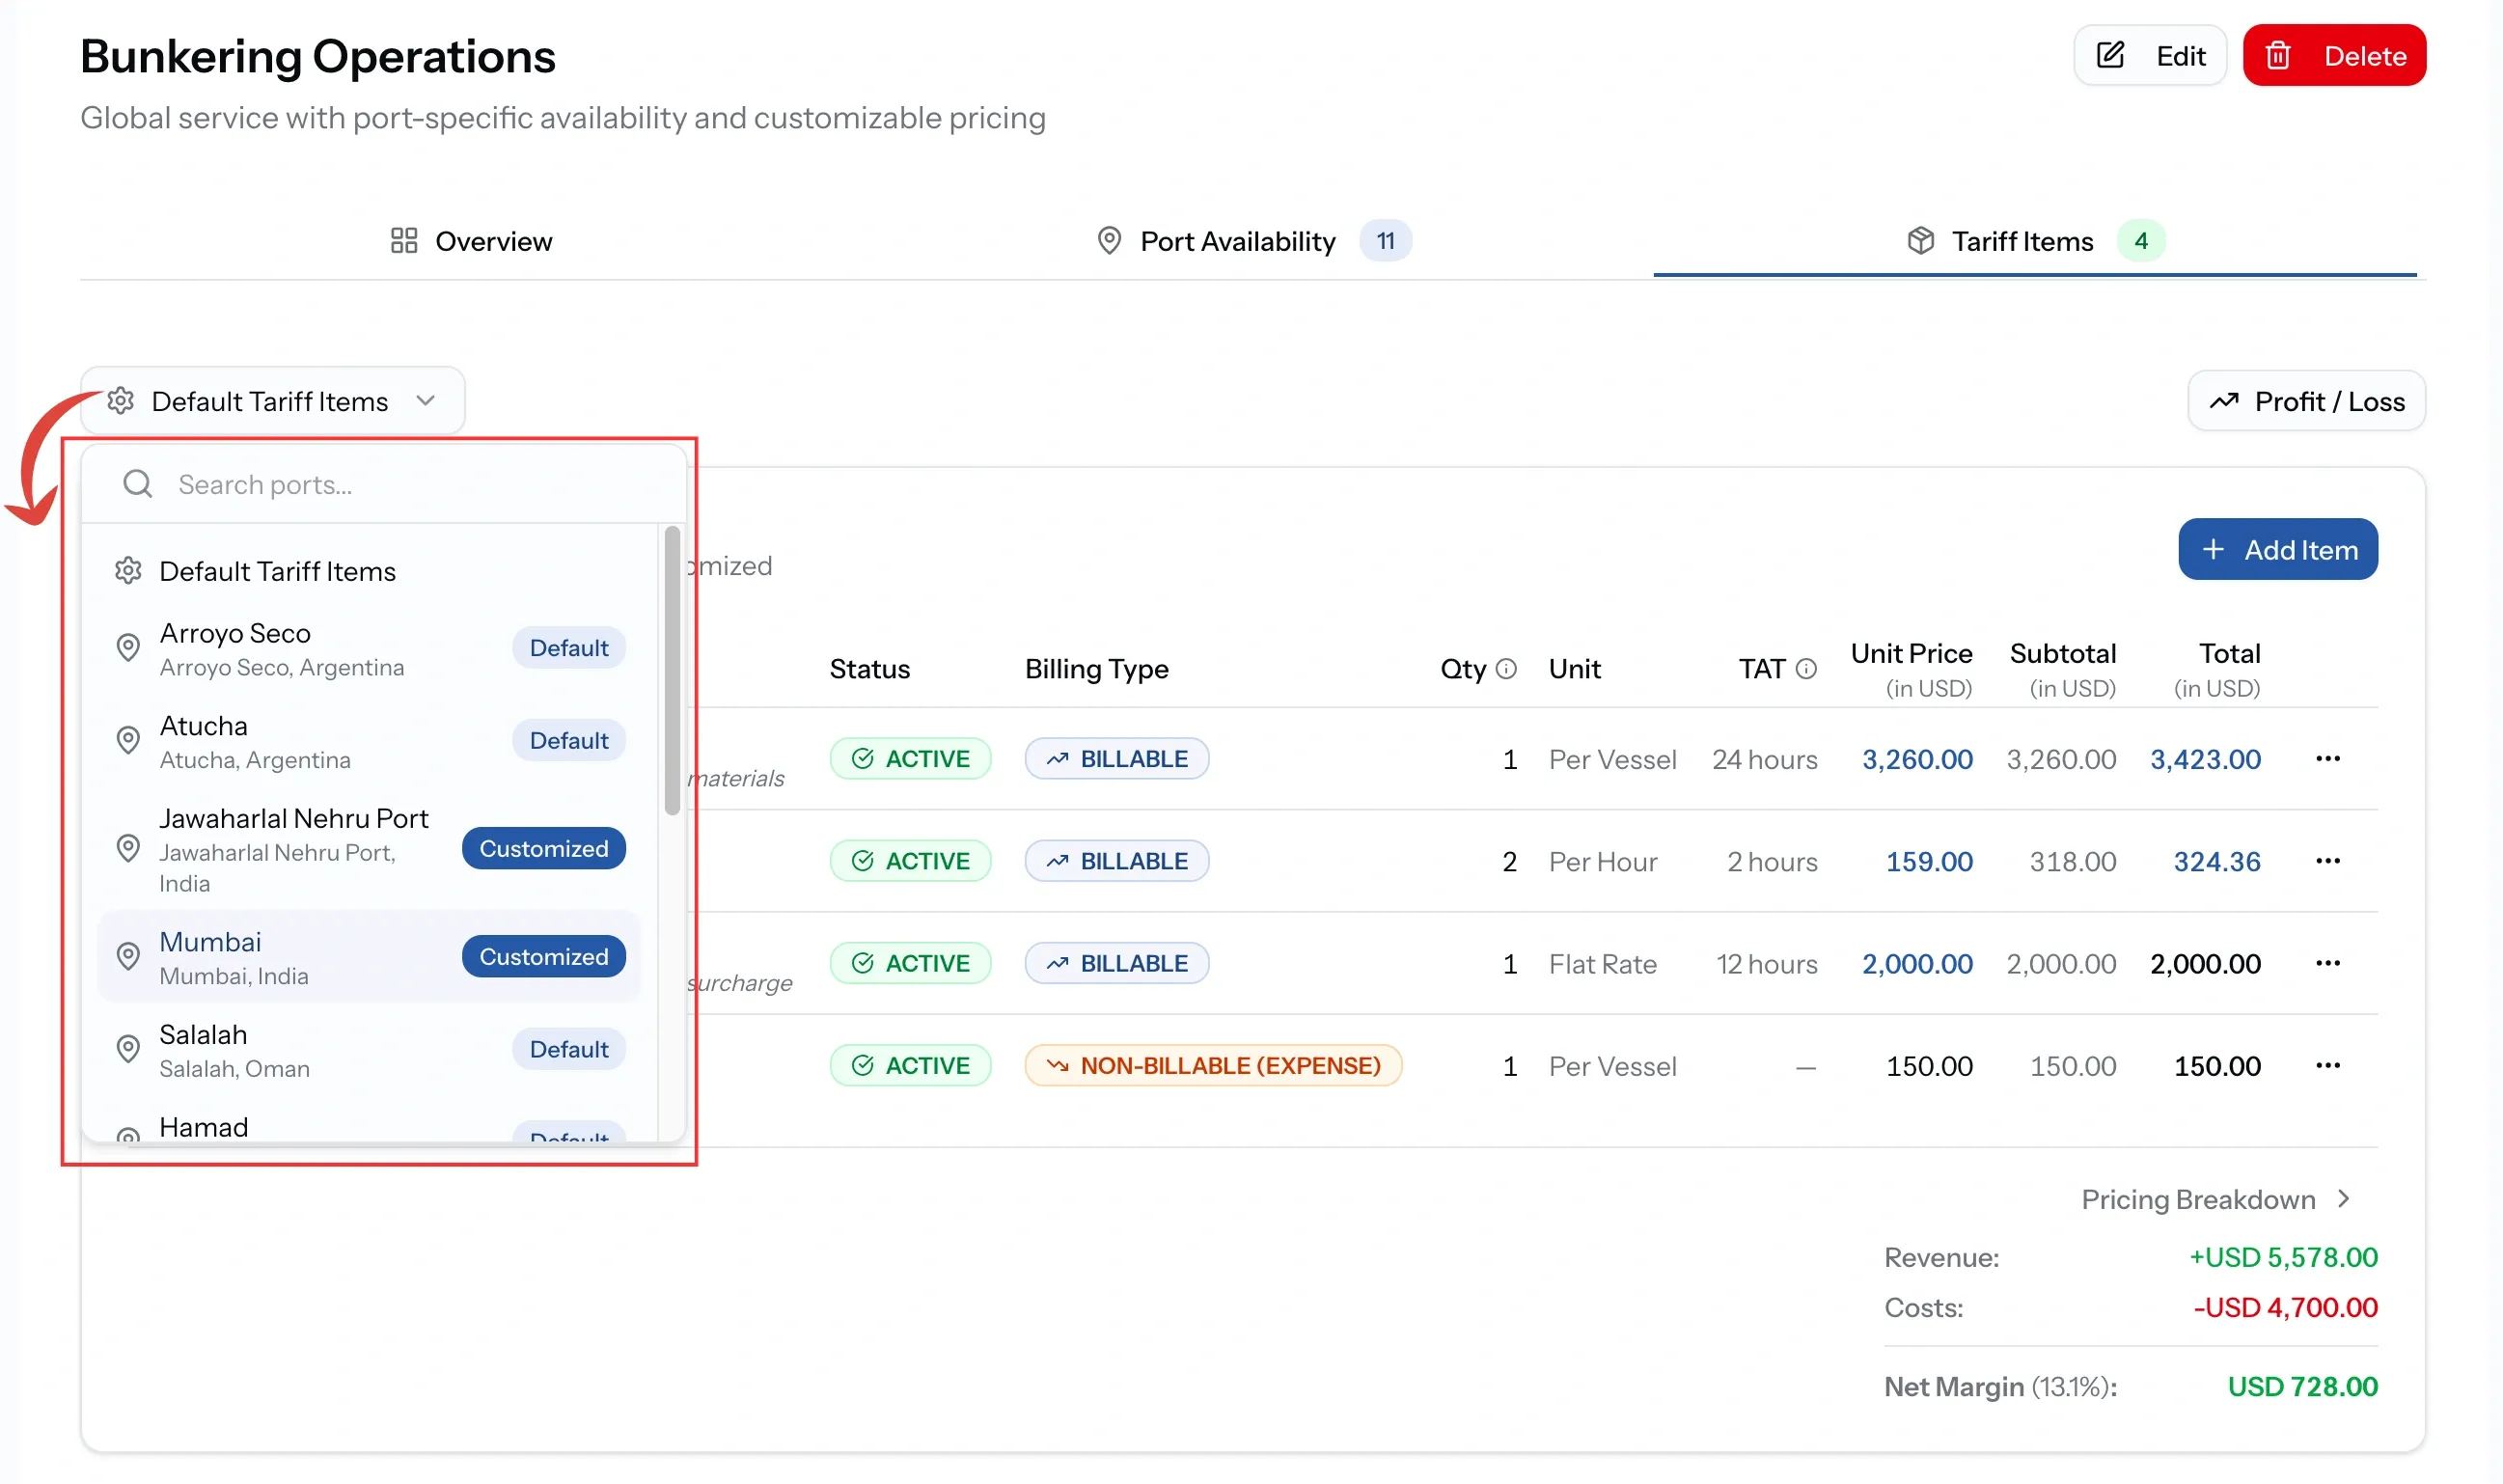Click the Delete button
The width and height of the screenshot is (2503, 1484).
(2334, 55)
